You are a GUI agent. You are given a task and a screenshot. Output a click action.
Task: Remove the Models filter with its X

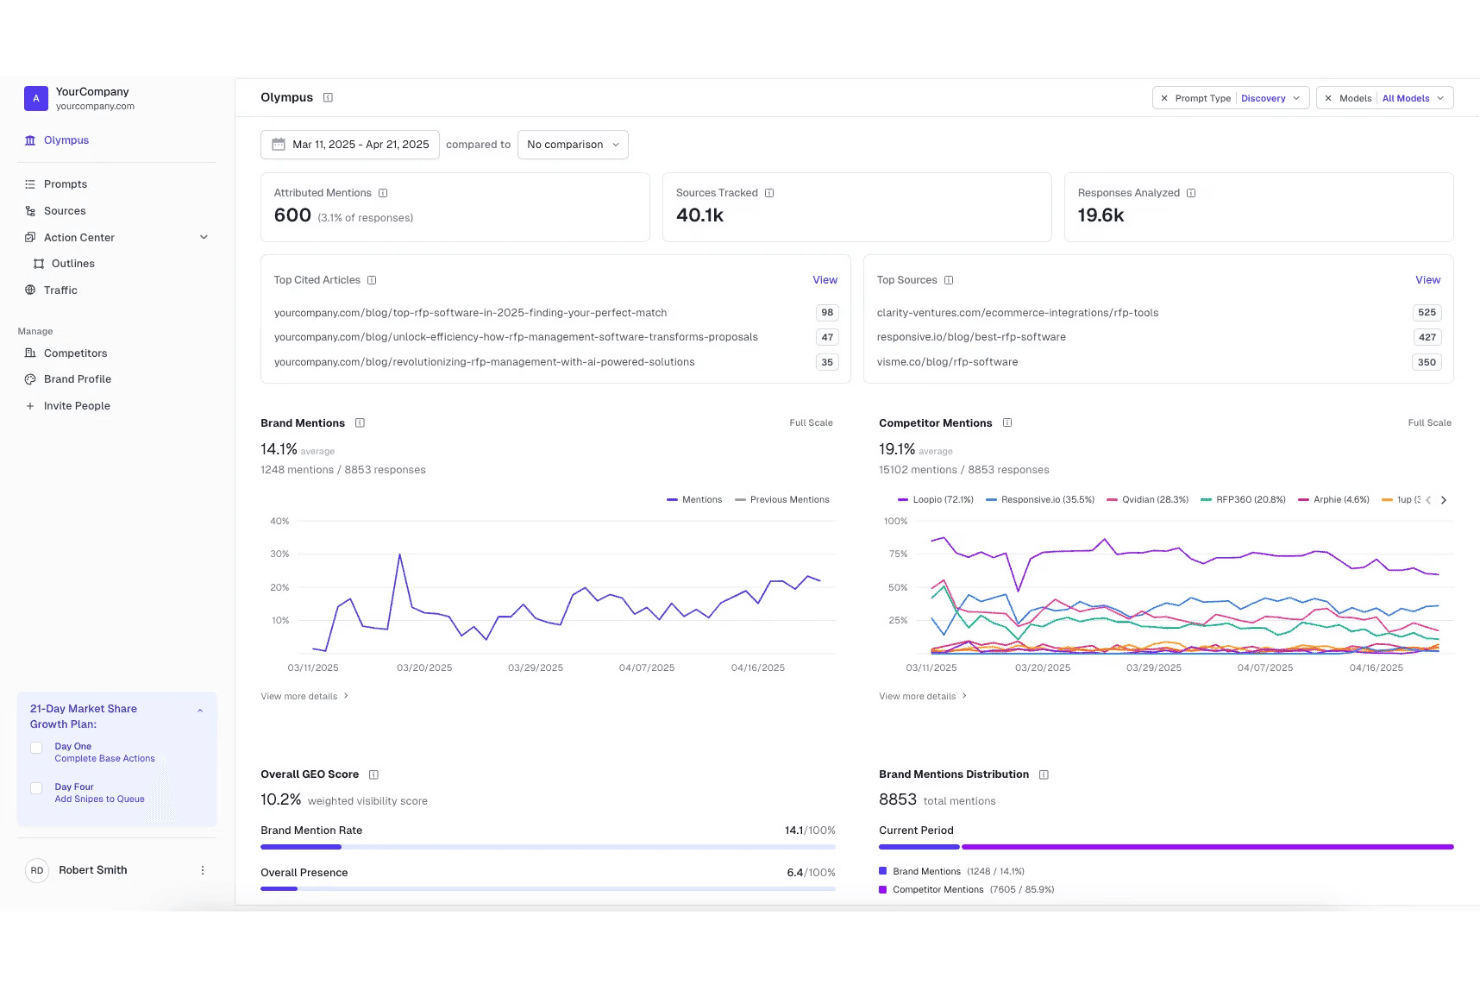coord(1328,98)
